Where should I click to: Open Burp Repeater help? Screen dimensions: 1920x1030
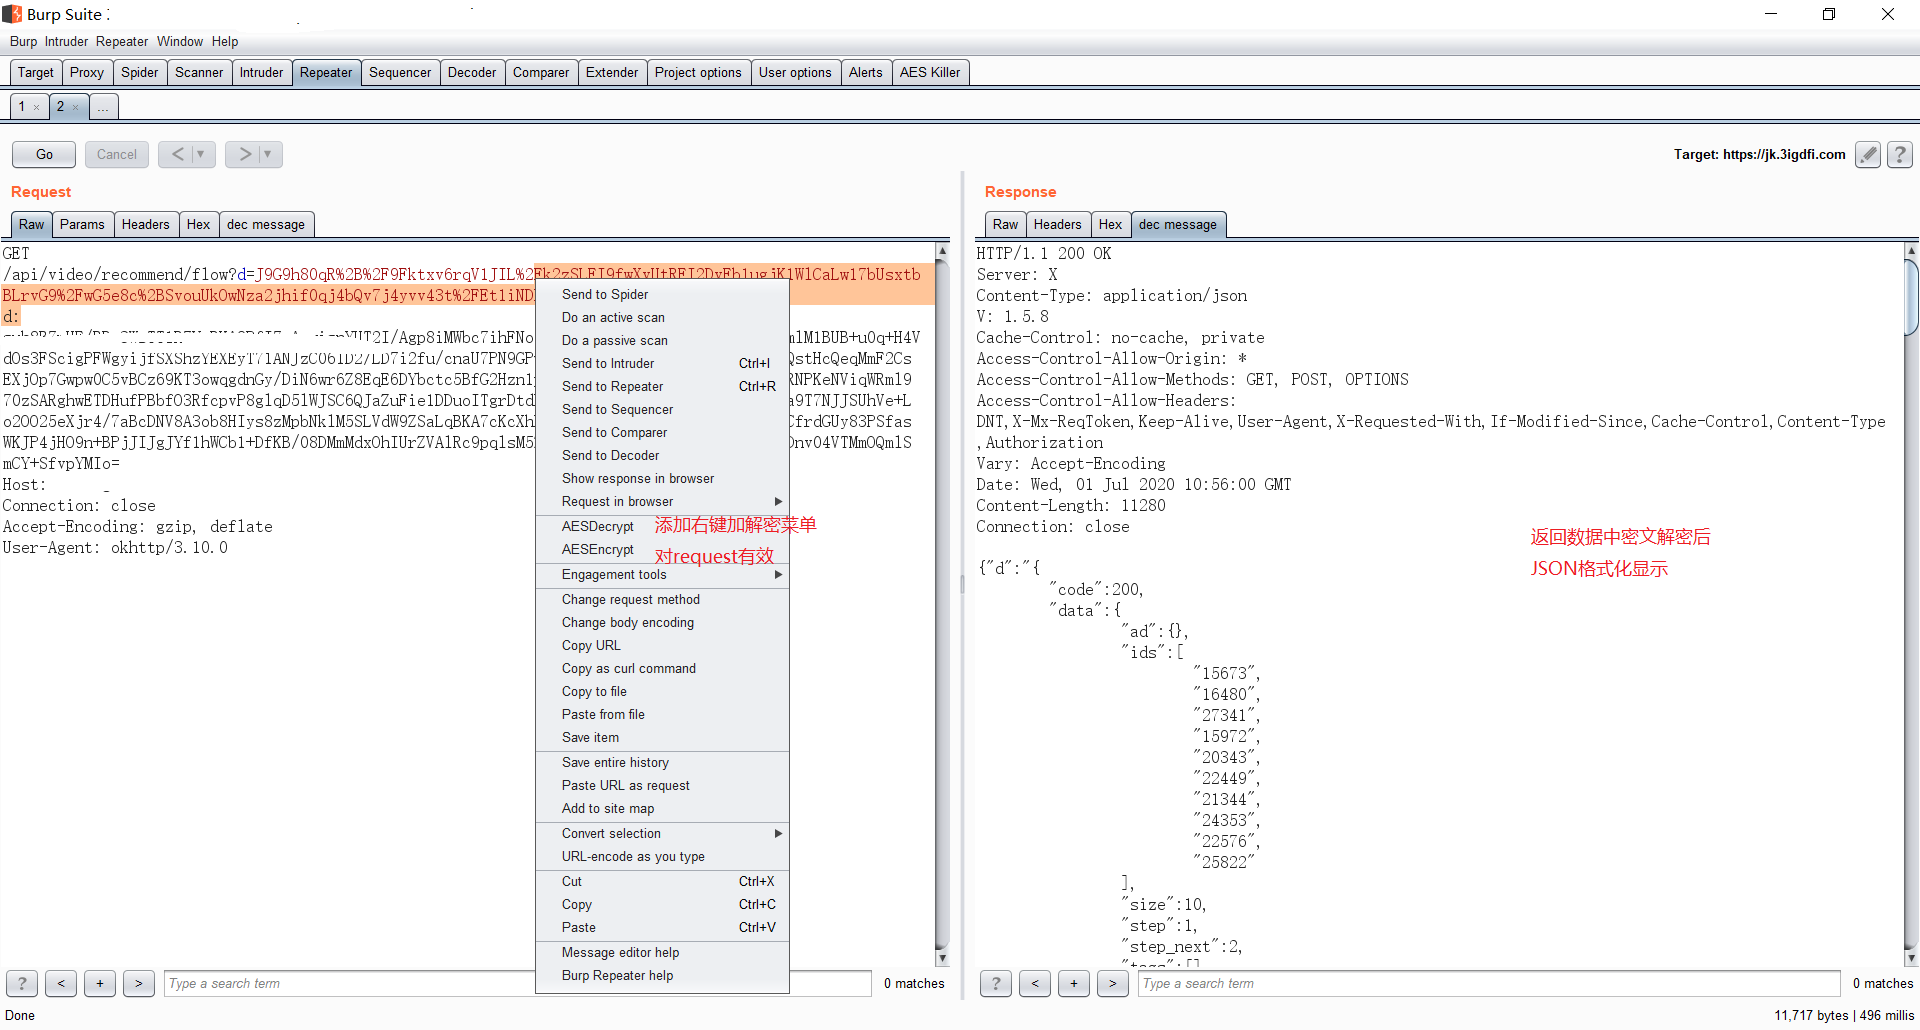click(662, 976)
